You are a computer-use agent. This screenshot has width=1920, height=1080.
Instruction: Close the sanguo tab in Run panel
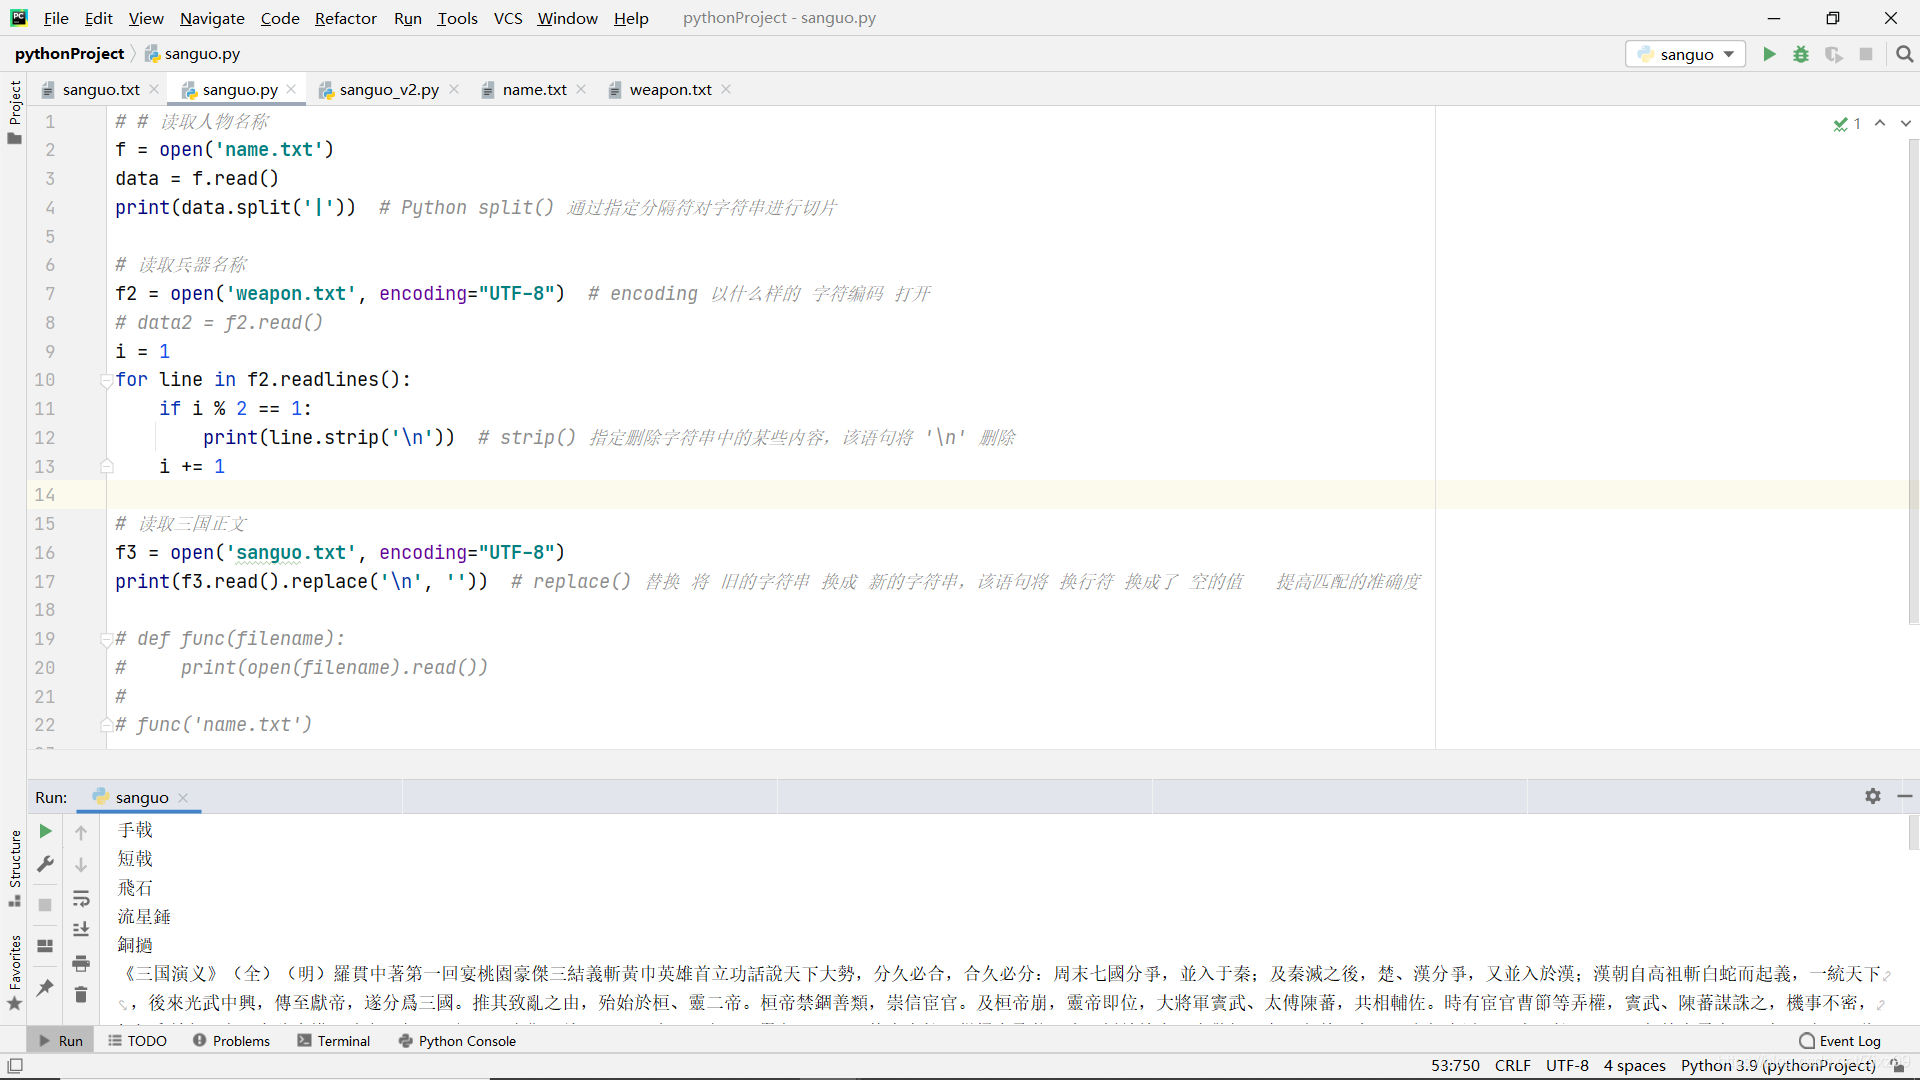[x=183, y=797]
